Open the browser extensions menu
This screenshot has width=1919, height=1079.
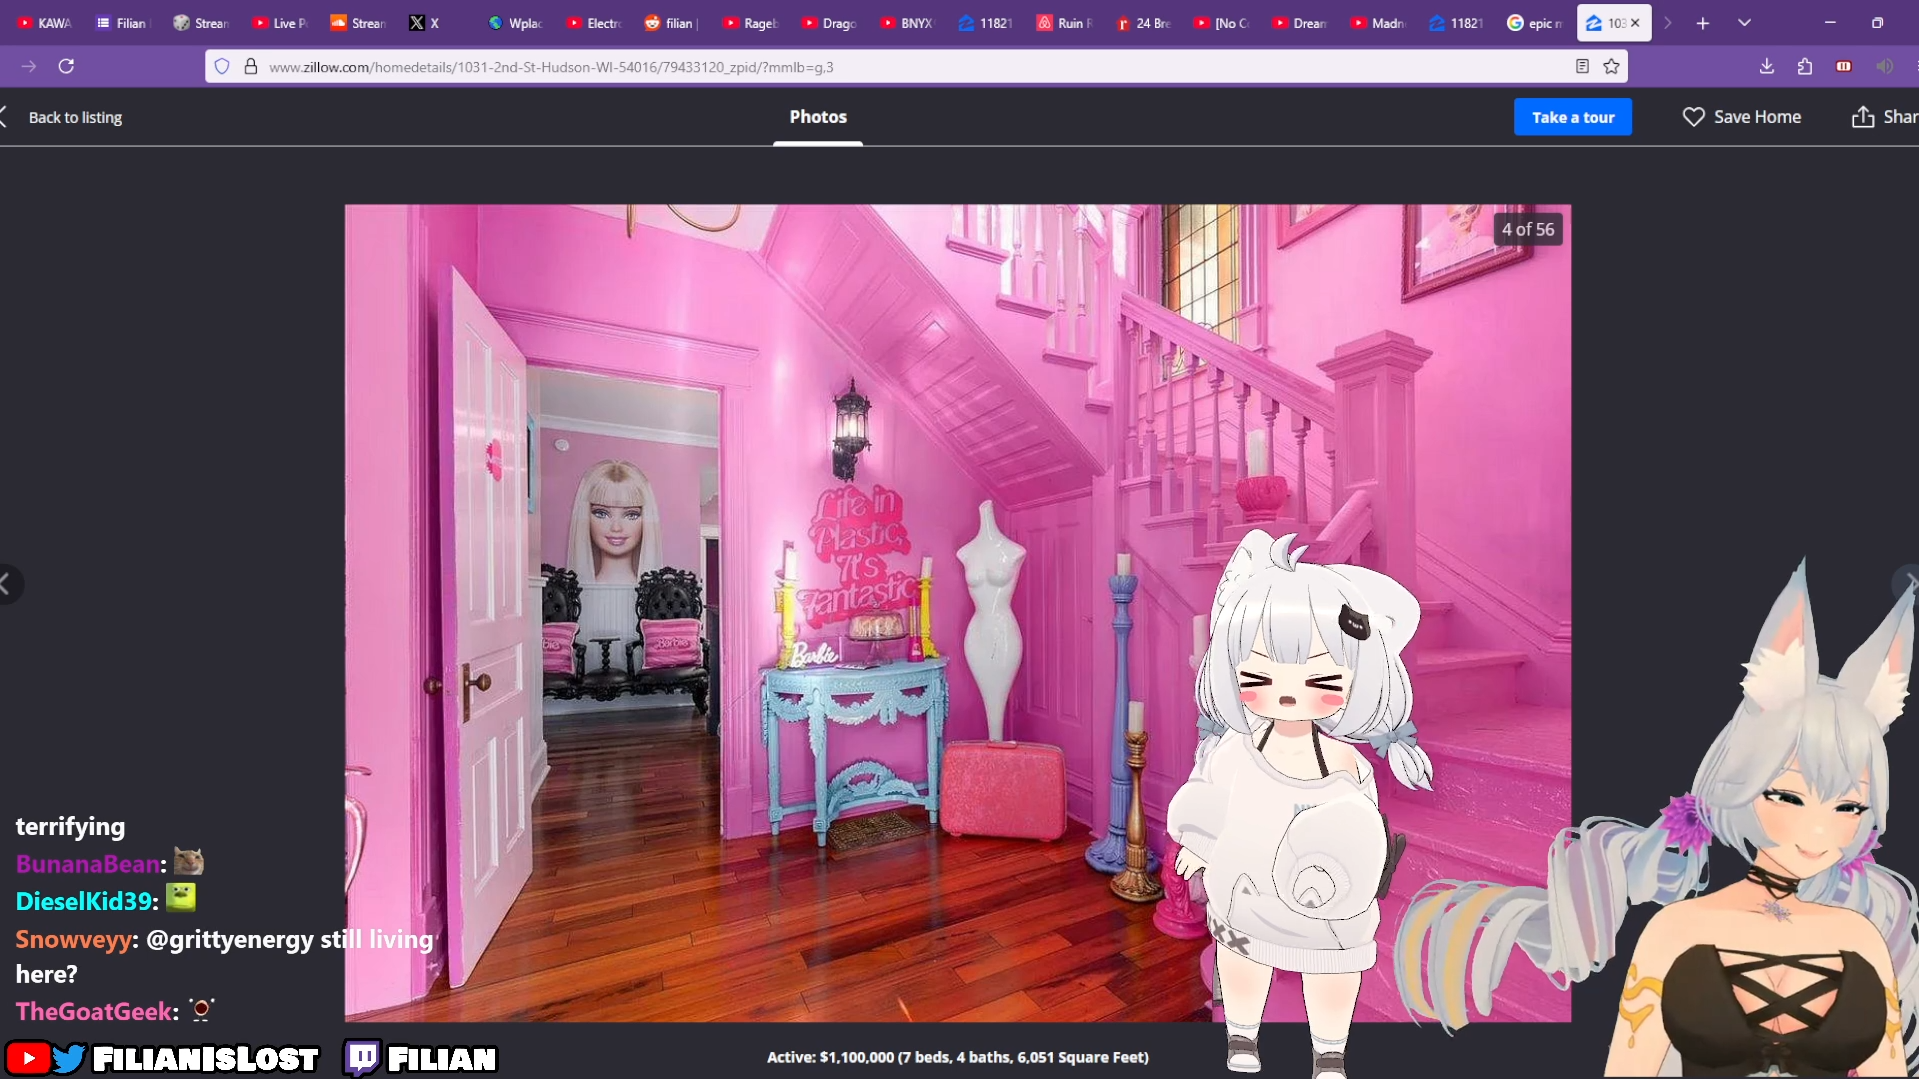pyautogui.click(x=1805, y=66)
